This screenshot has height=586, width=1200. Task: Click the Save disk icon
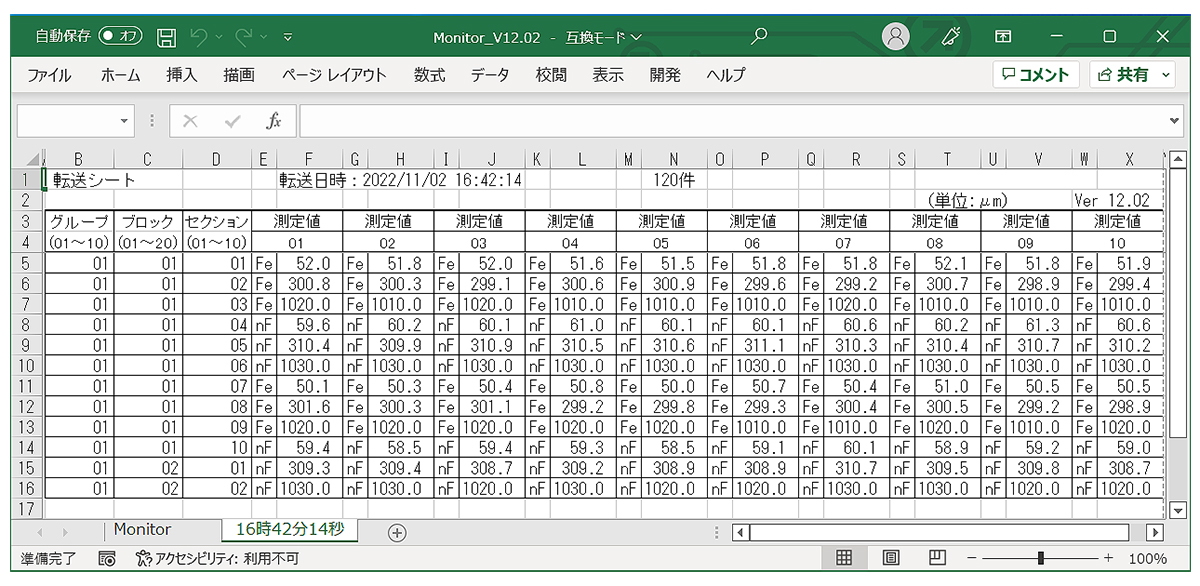167,37
